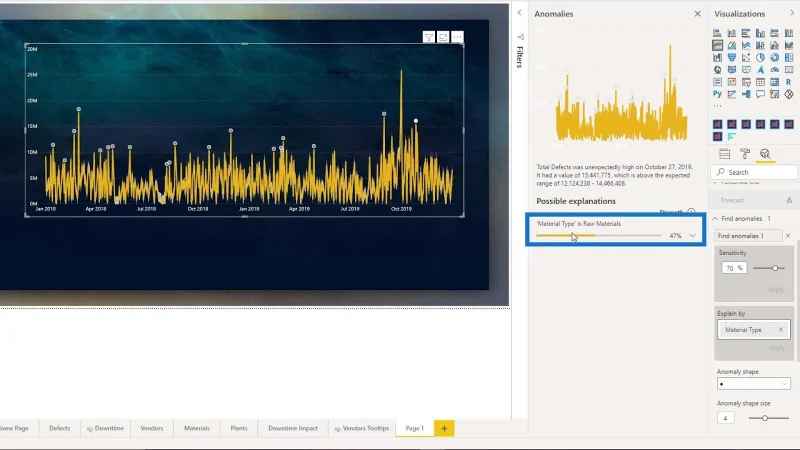Select the Python visual

click(717, 94)
